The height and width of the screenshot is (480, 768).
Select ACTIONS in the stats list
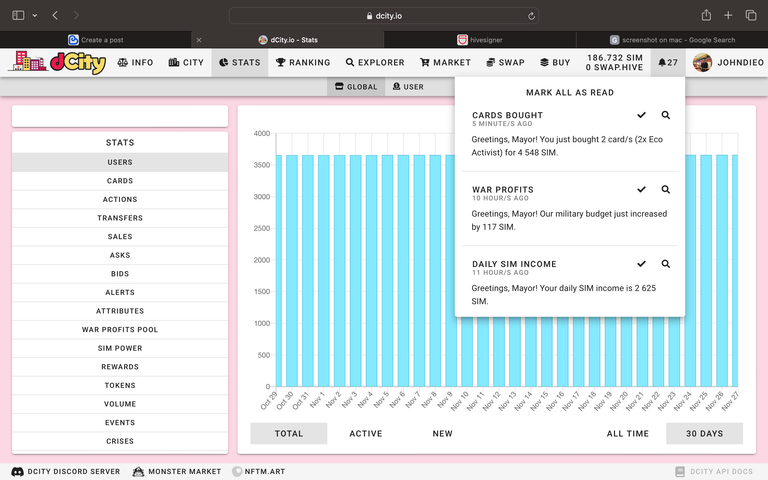pos(120,199)
